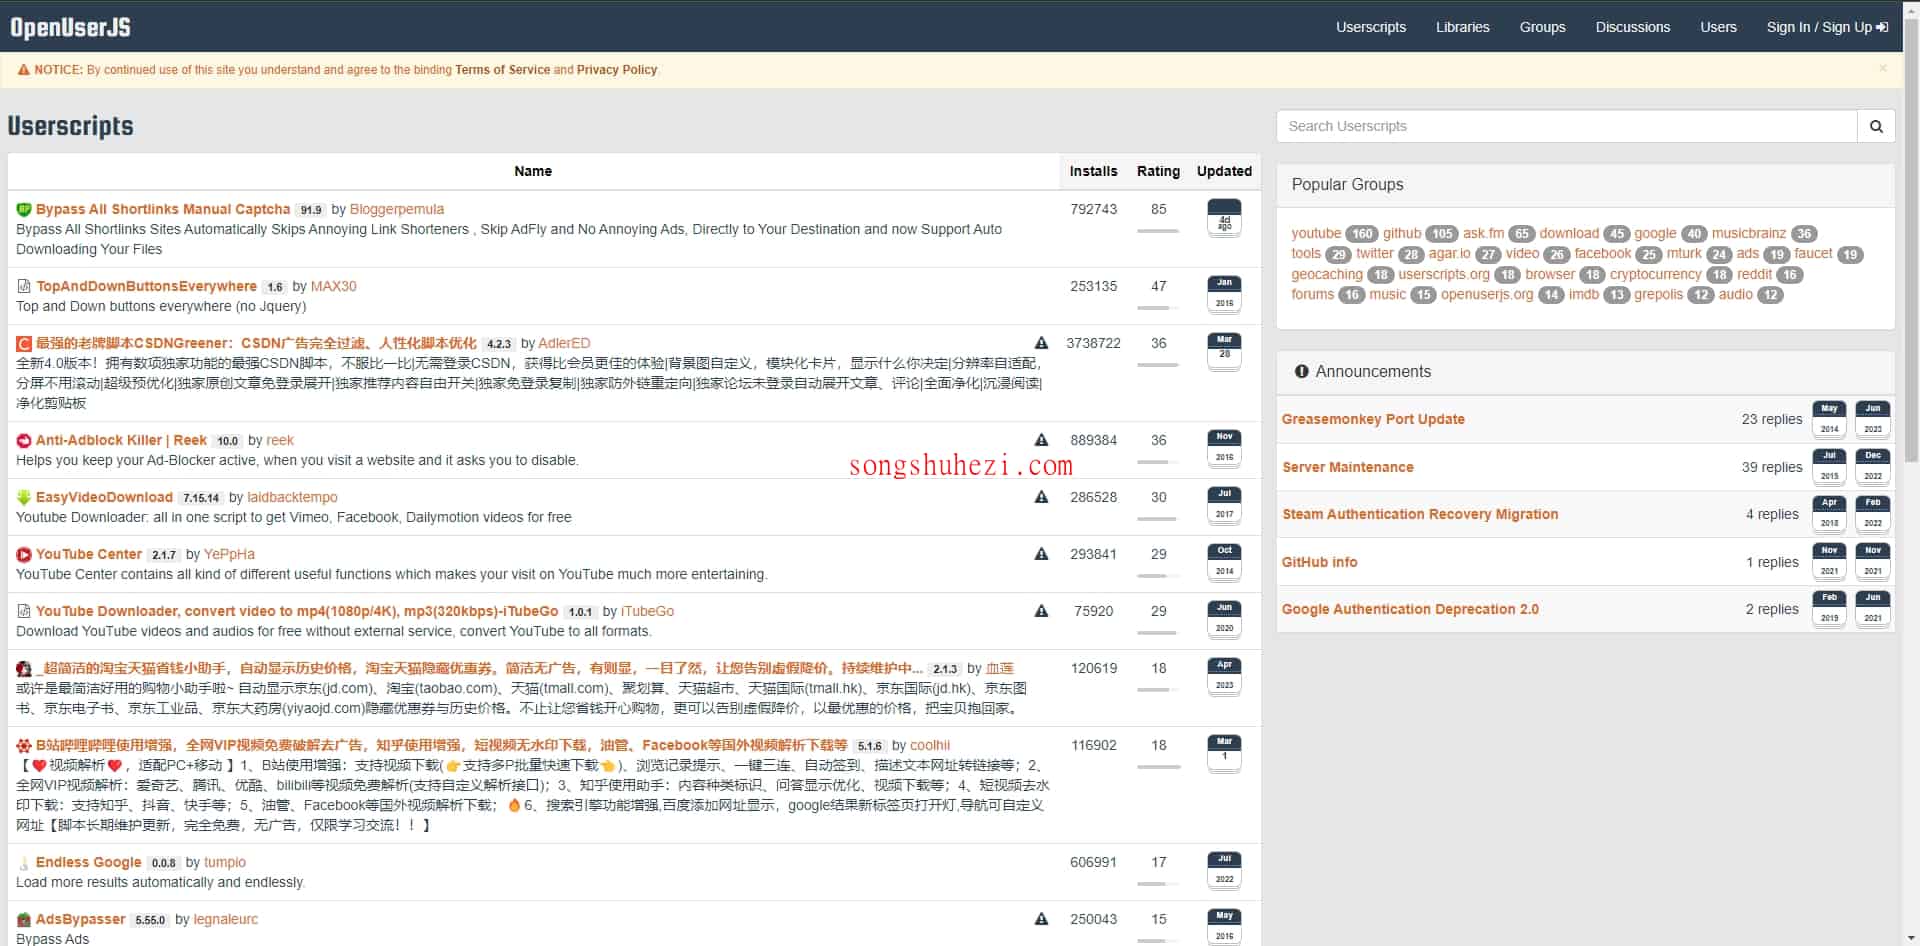Open Terms of Service link in notice
This screenshot has width=1920, height=946.
[x=502, y=70]
